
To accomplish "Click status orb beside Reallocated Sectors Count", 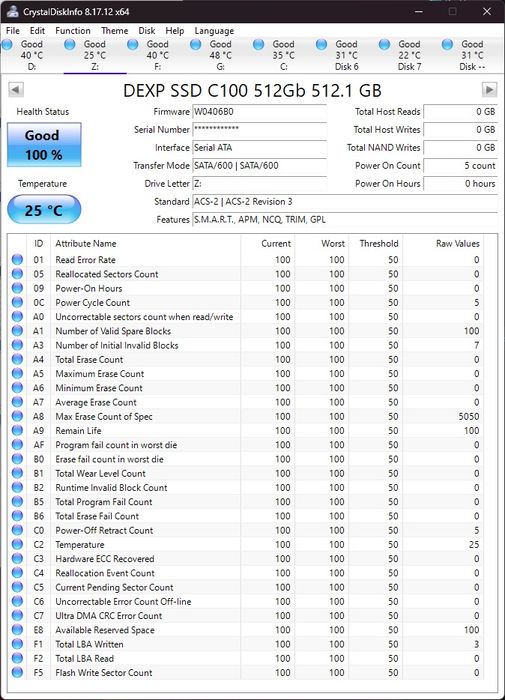I will point(17,274).
